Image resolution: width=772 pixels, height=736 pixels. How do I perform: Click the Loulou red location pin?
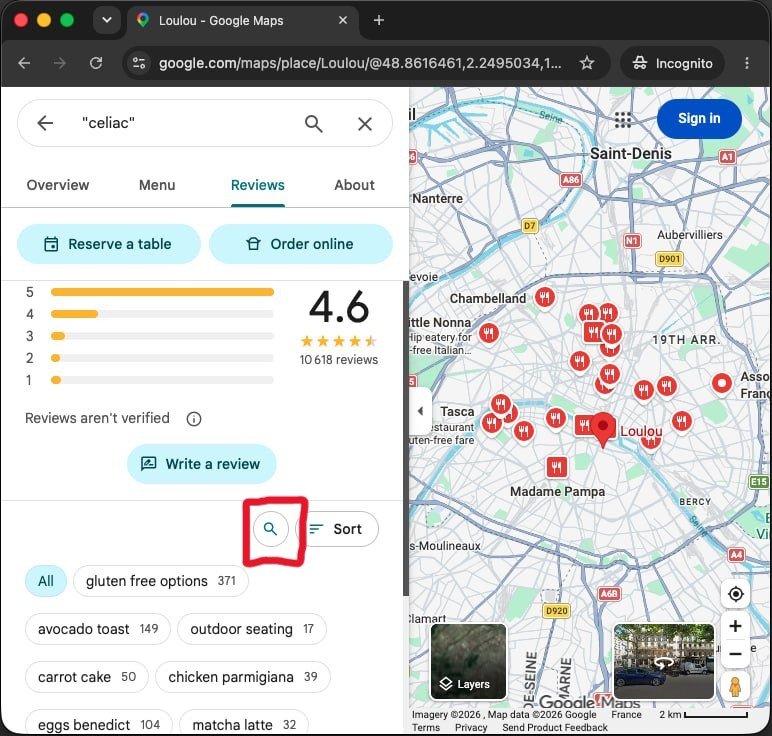point(603,430)
